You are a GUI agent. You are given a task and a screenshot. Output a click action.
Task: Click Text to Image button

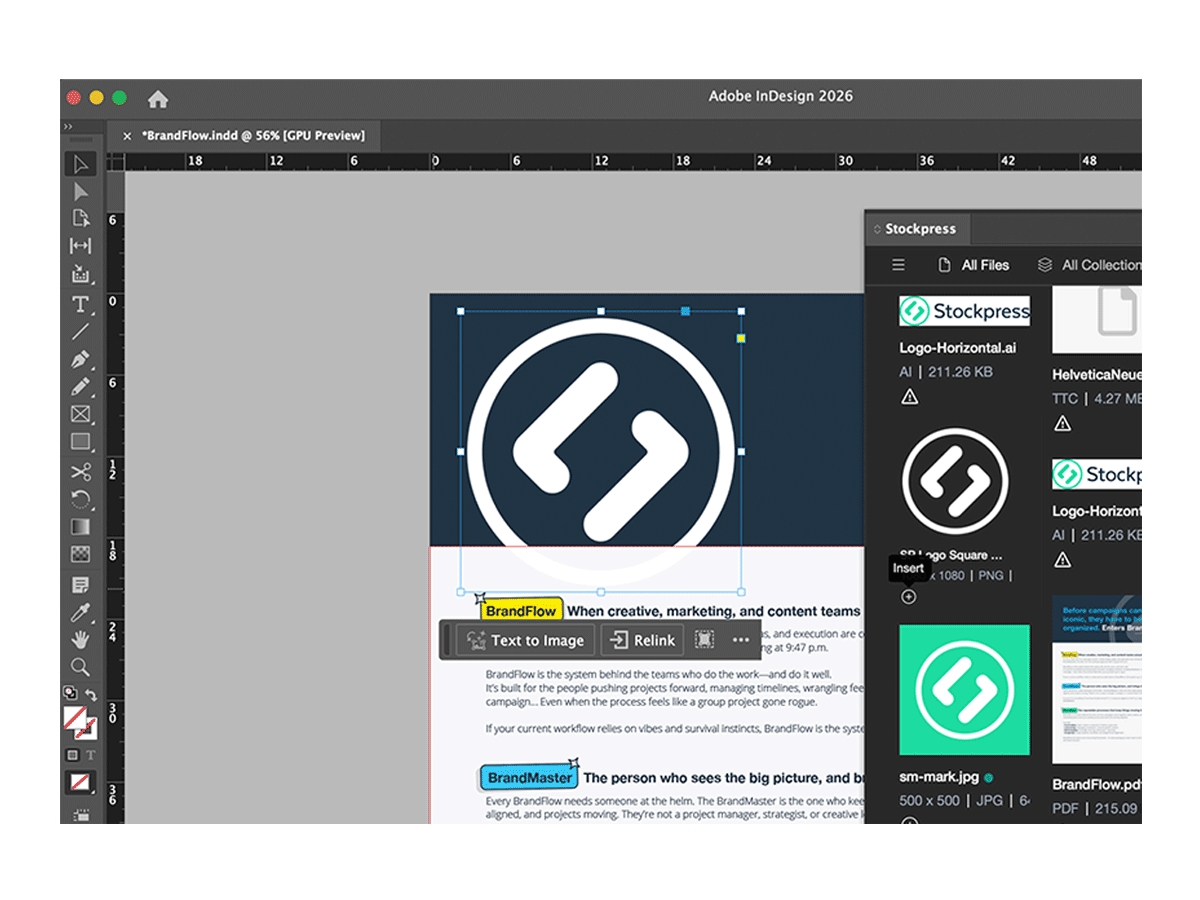525,640
